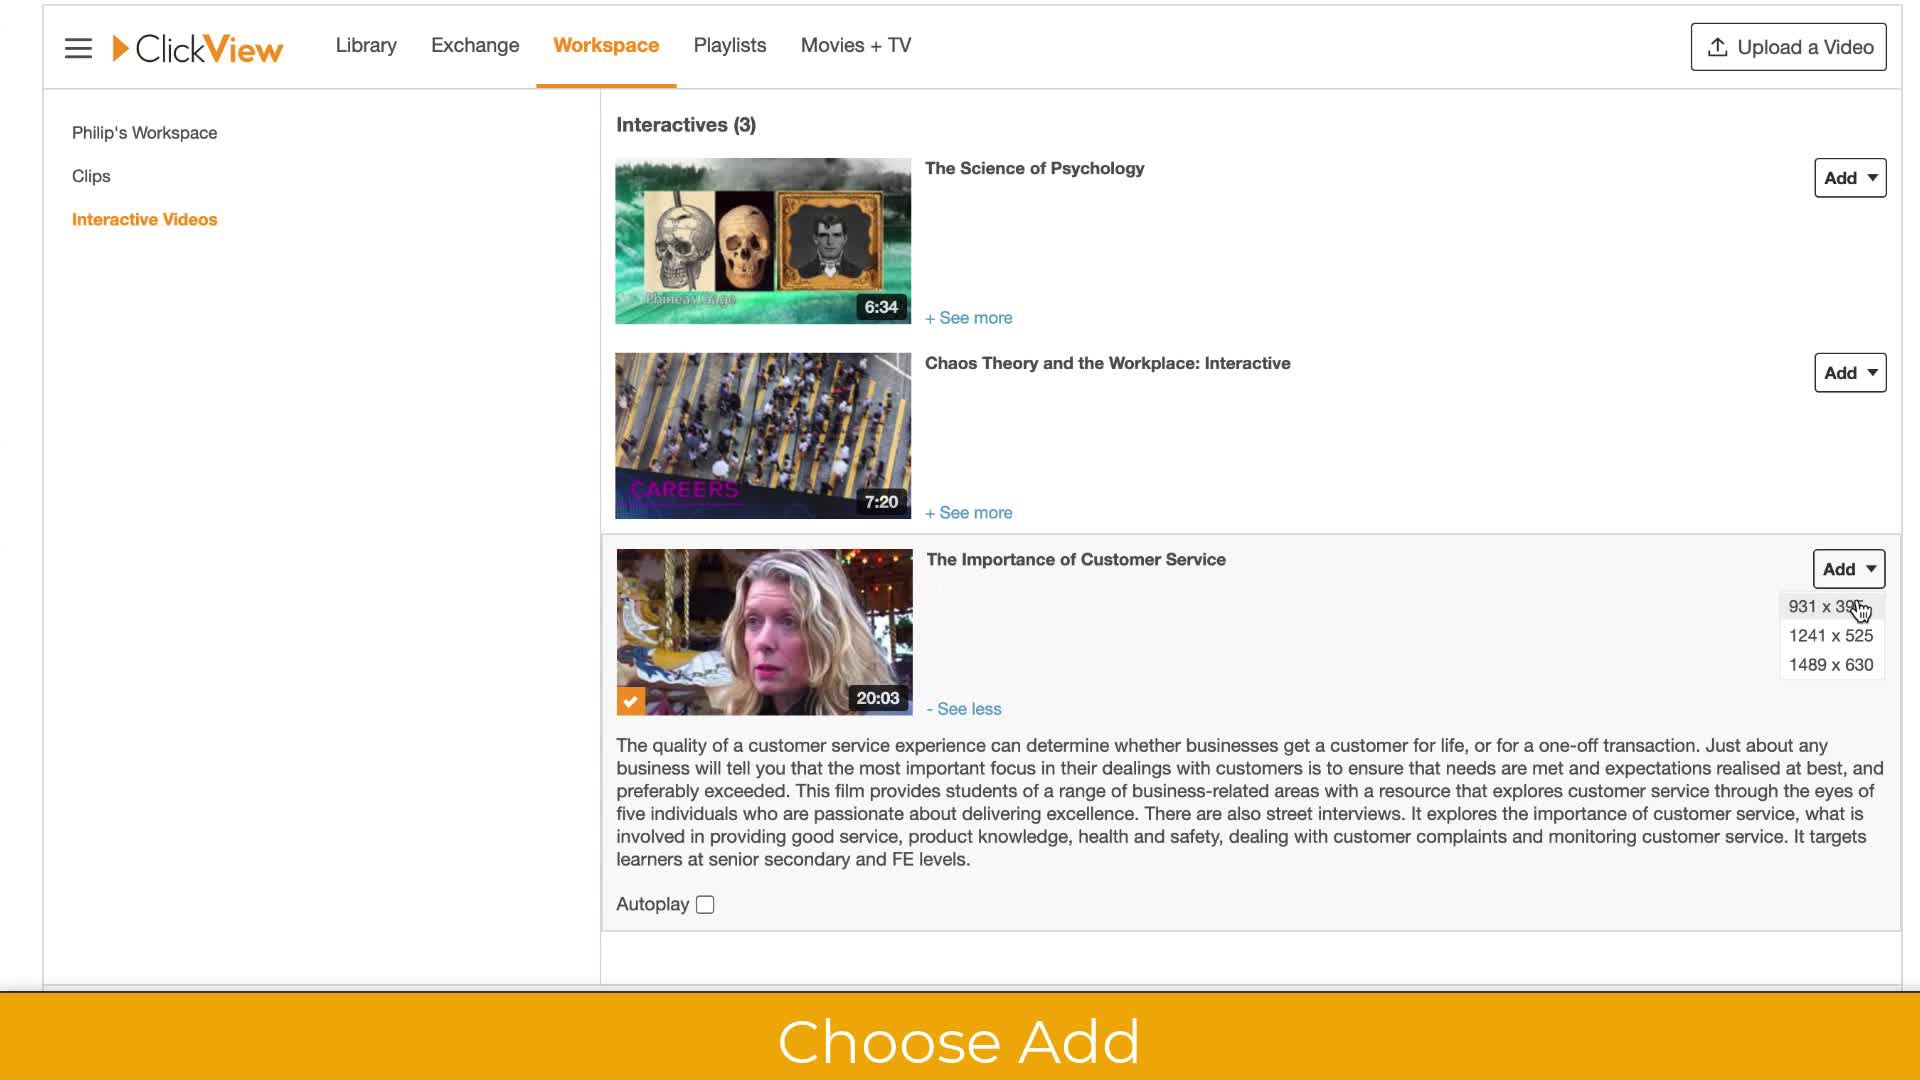Open the hamburger navigation menu
The width and height of the screenshot is (1920, 1080).
(78, 47)
